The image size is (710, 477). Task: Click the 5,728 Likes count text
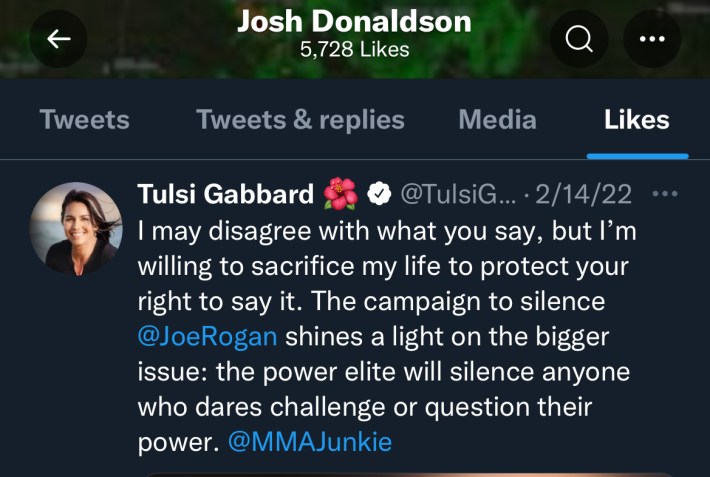coord(355,49)
